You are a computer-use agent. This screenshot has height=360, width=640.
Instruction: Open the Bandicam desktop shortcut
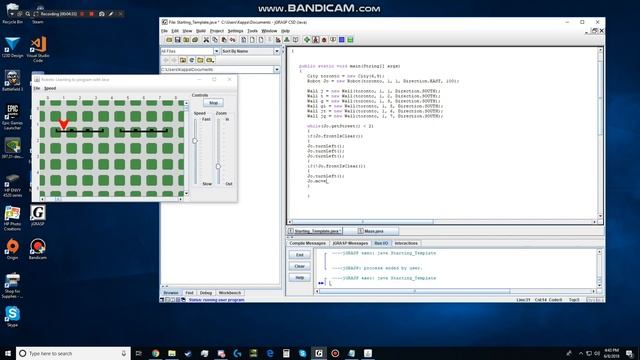[38, 249]
